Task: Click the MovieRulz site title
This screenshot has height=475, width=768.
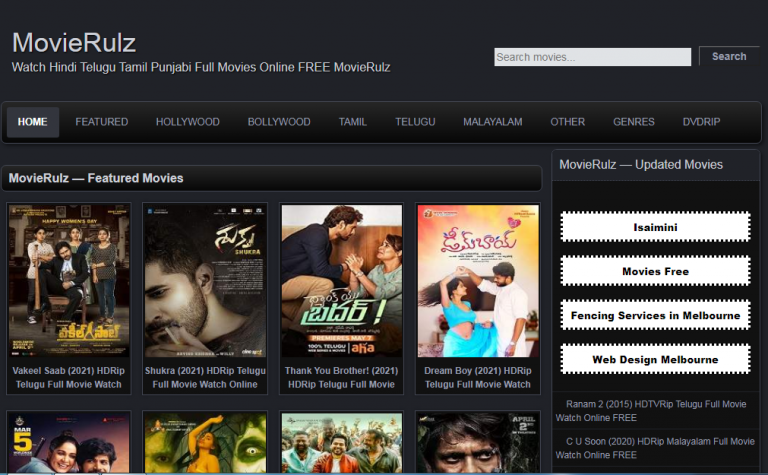Action: 74,43
